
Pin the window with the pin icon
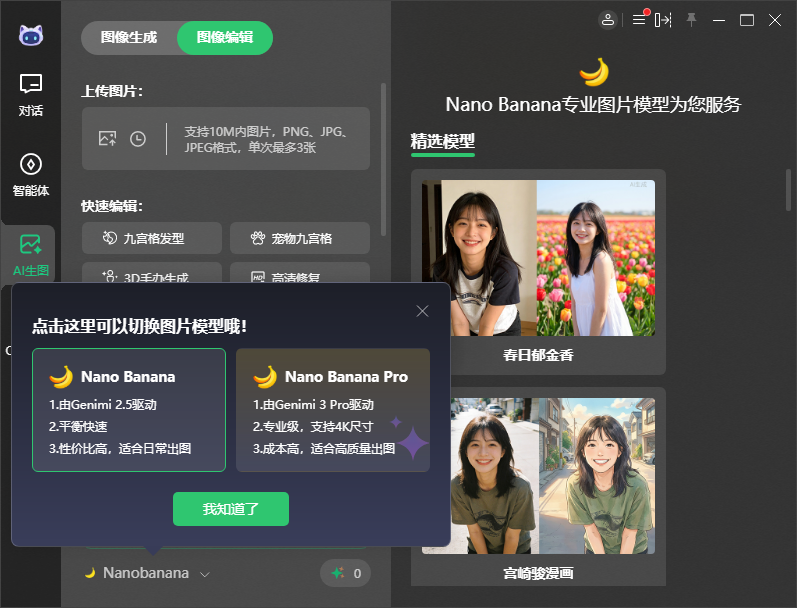(691, 20)
